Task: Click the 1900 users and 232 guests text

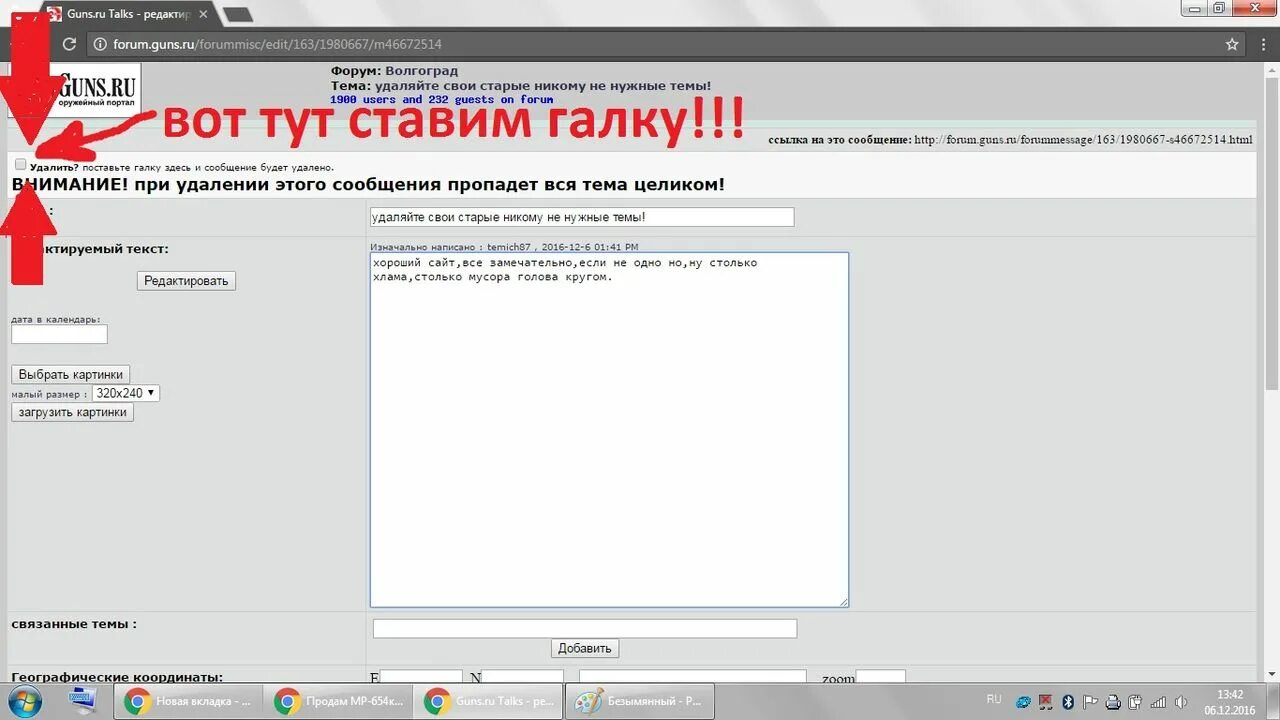Action: pyautogui.click(x=442, y=100)
